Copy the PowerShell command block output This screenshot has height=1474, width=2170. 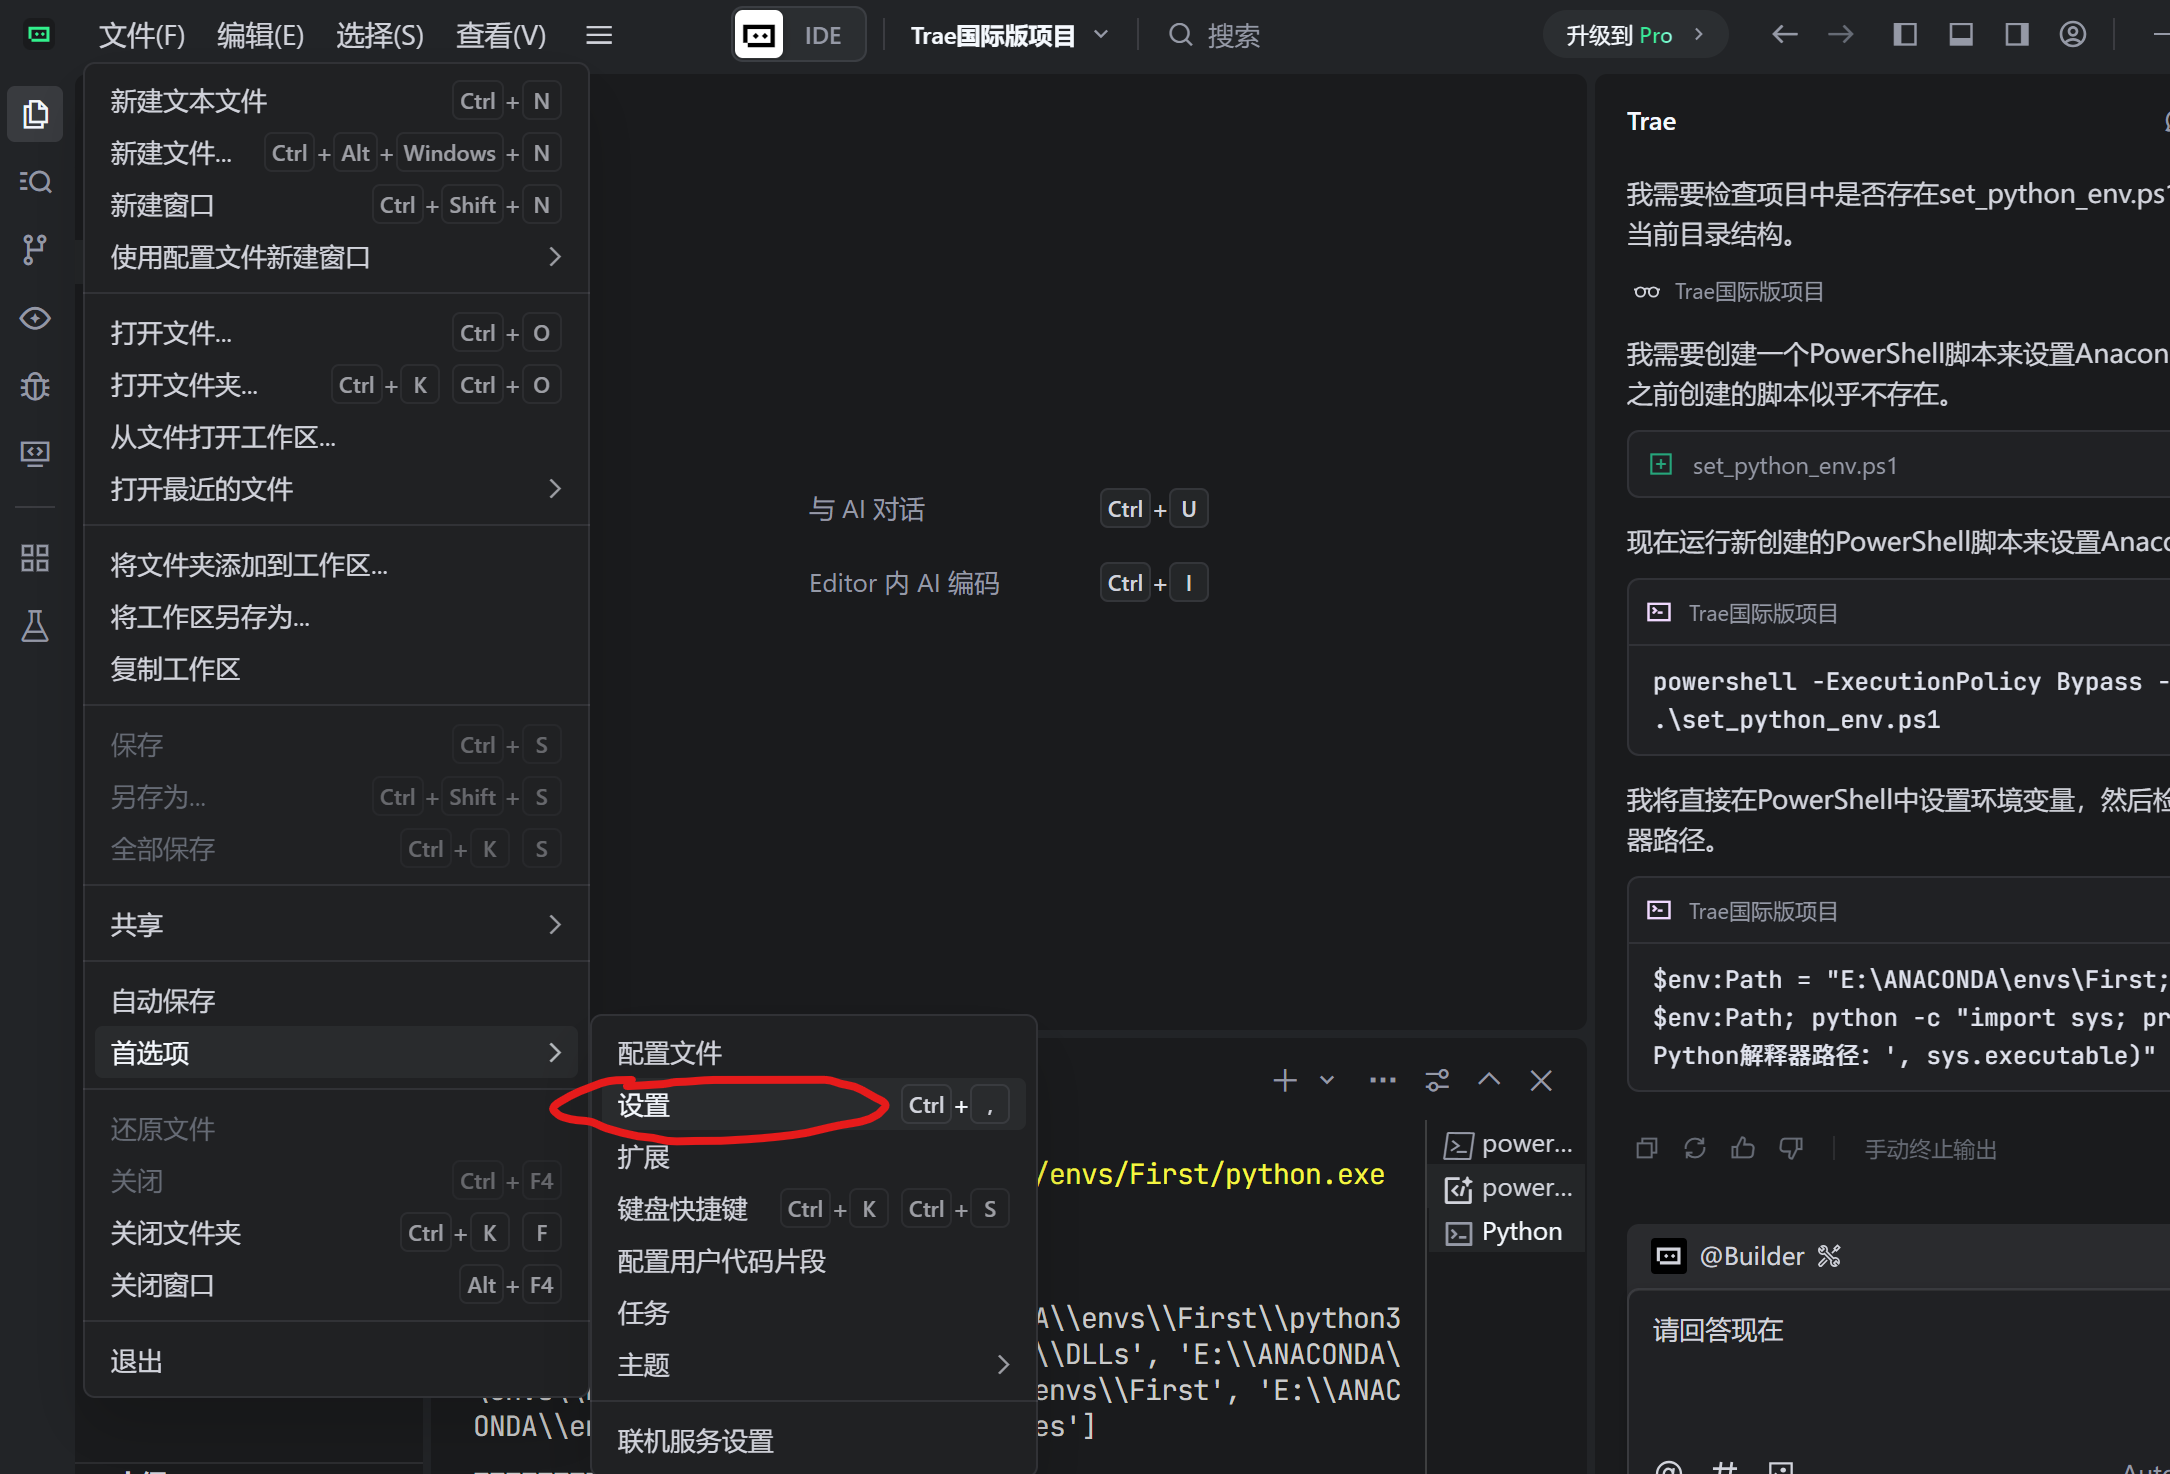(x=1647, y=1148)
